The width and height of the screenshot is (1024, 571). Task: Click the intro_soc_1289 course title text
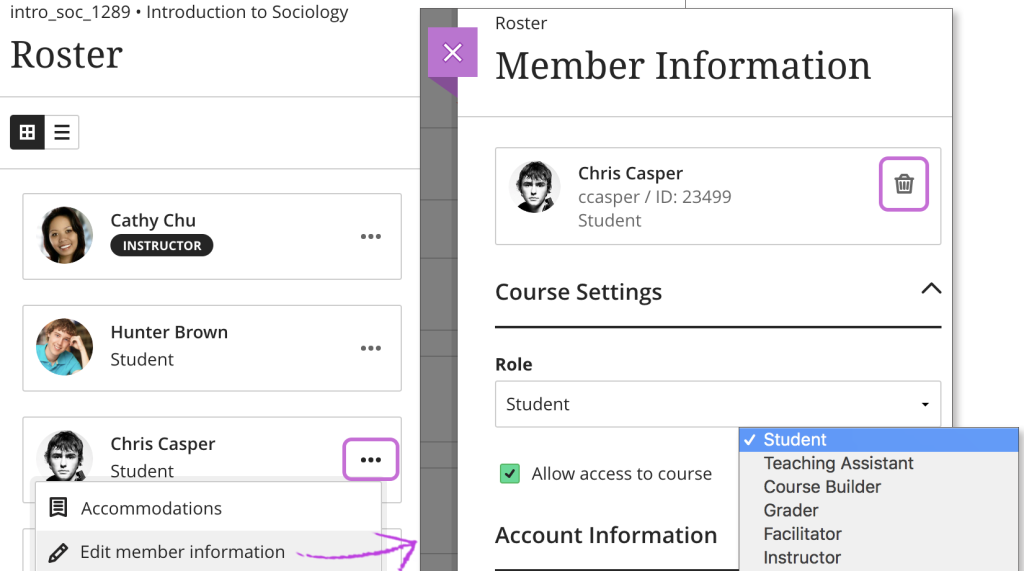pos(179,12)
